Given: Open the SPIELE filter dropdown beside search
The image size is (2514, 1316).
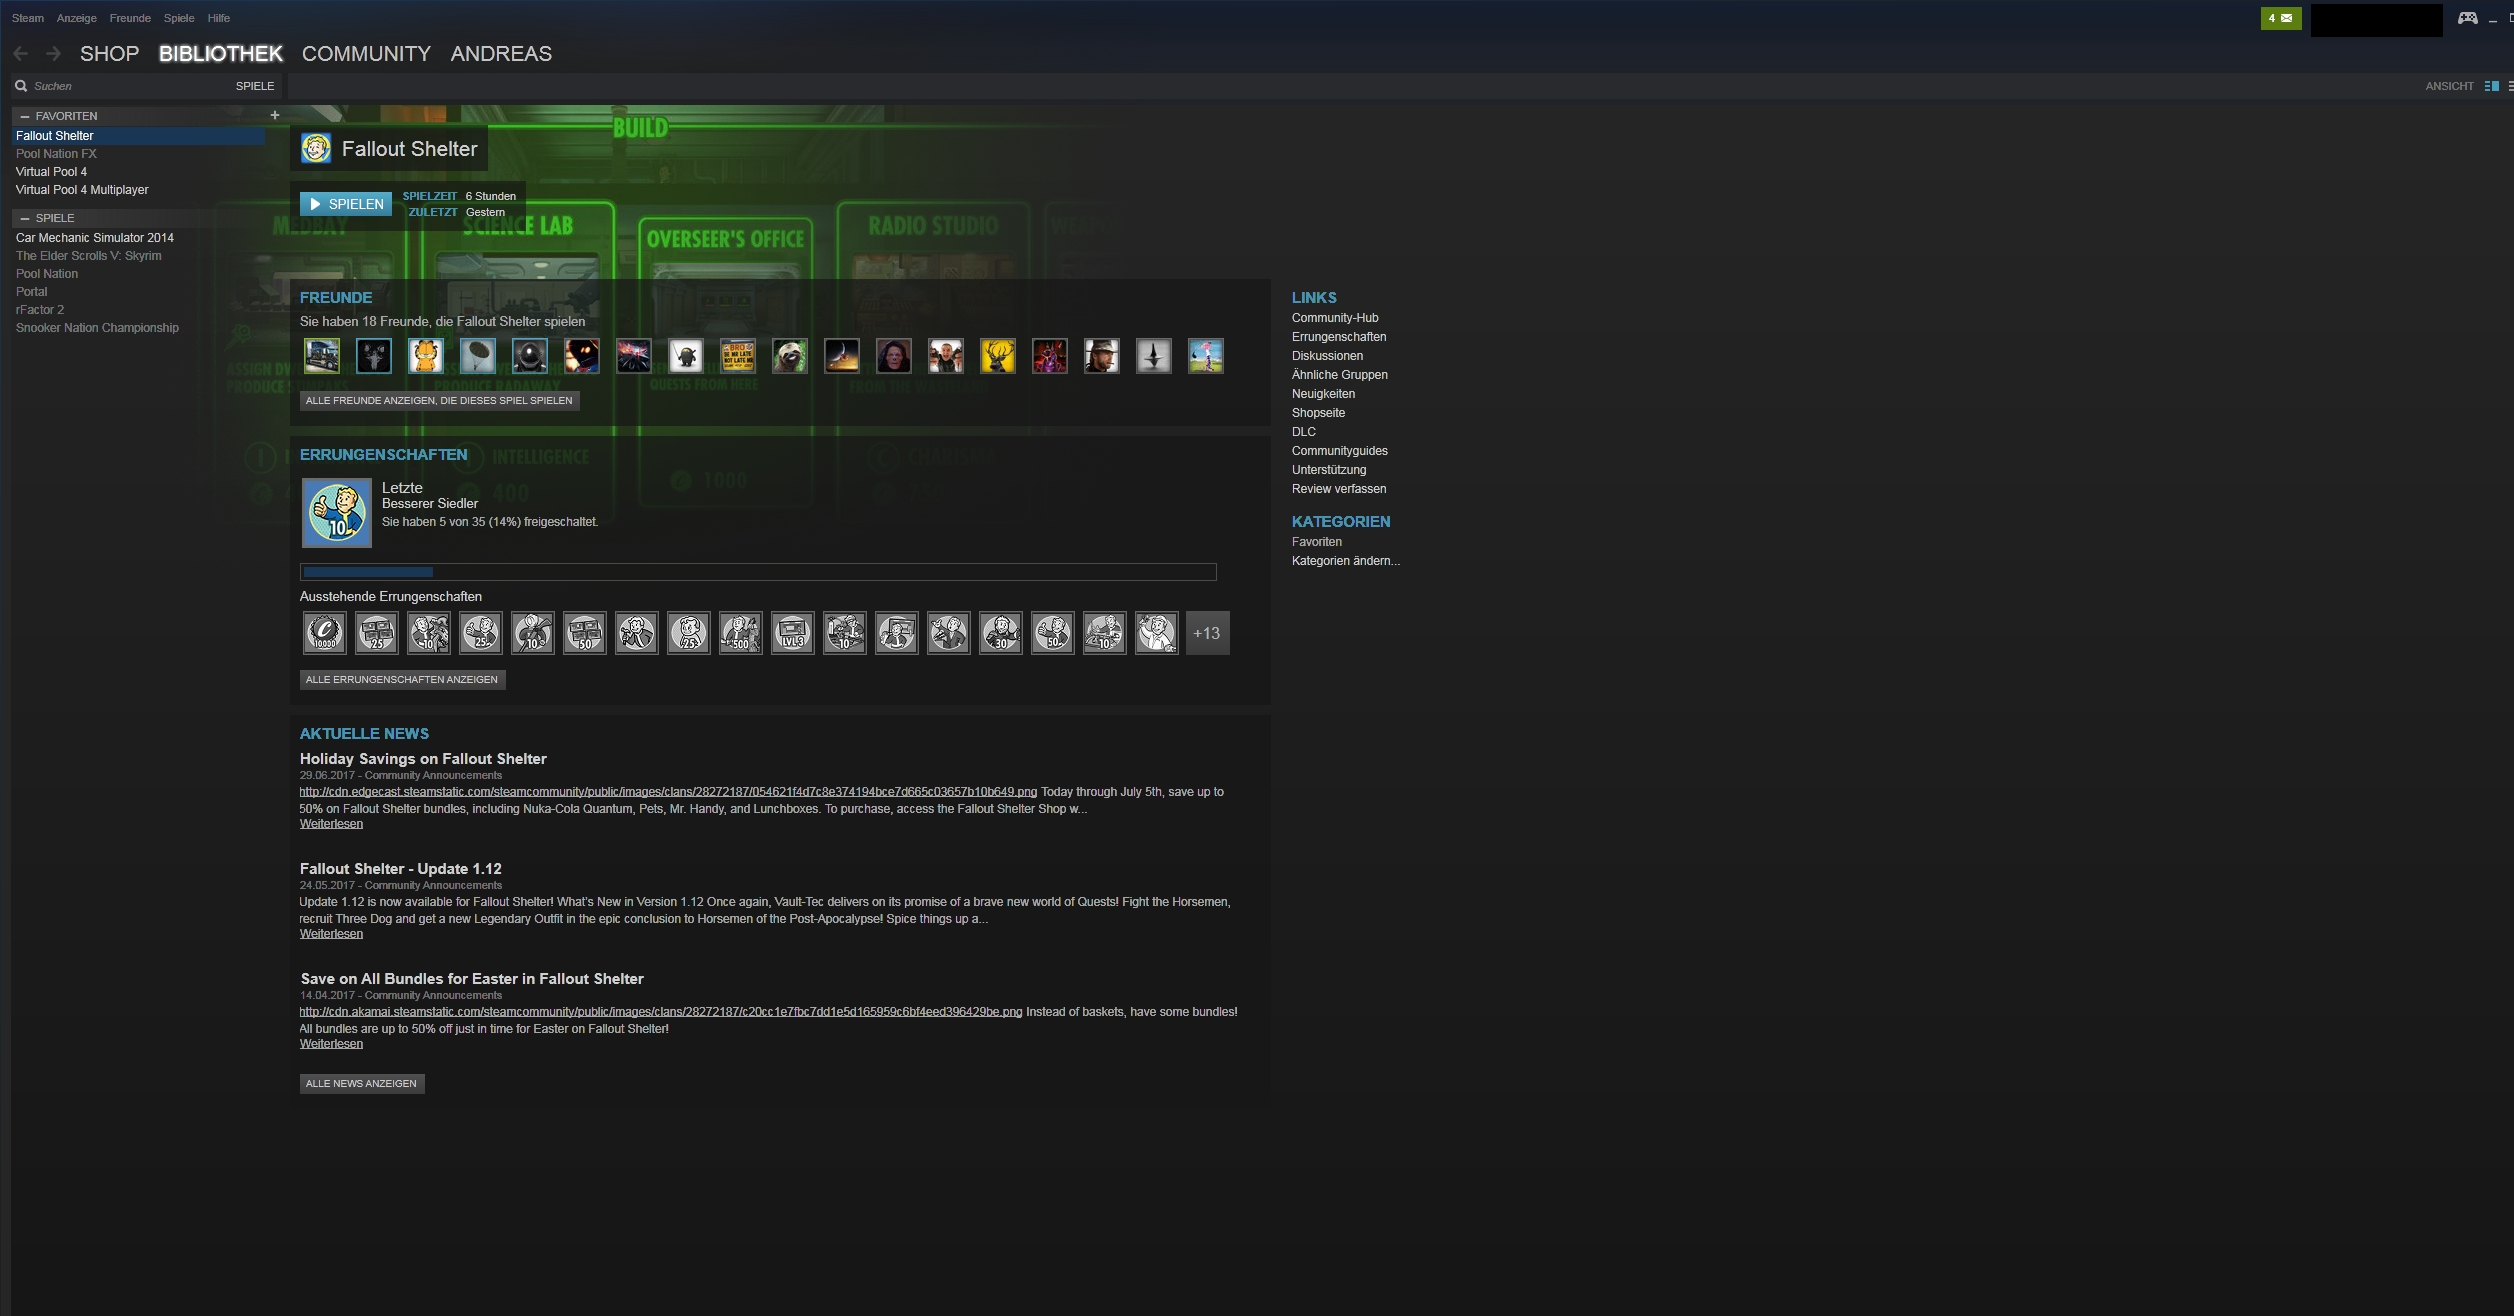Looking at the screenshot, I should (x=255, y=86).
